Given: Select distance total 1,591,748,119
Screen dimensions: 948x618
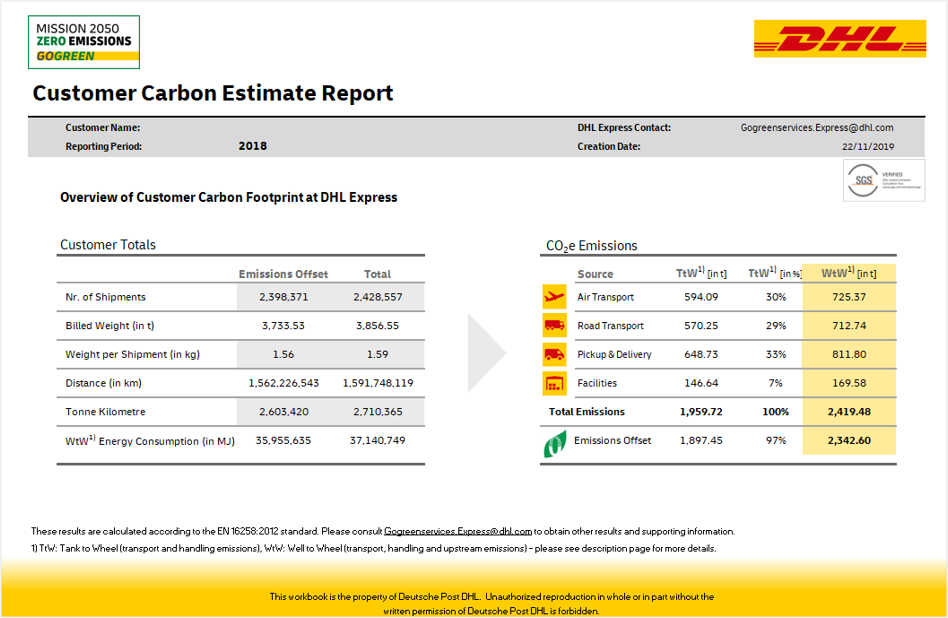Looking at the screenshot, I should coord(378,383).
